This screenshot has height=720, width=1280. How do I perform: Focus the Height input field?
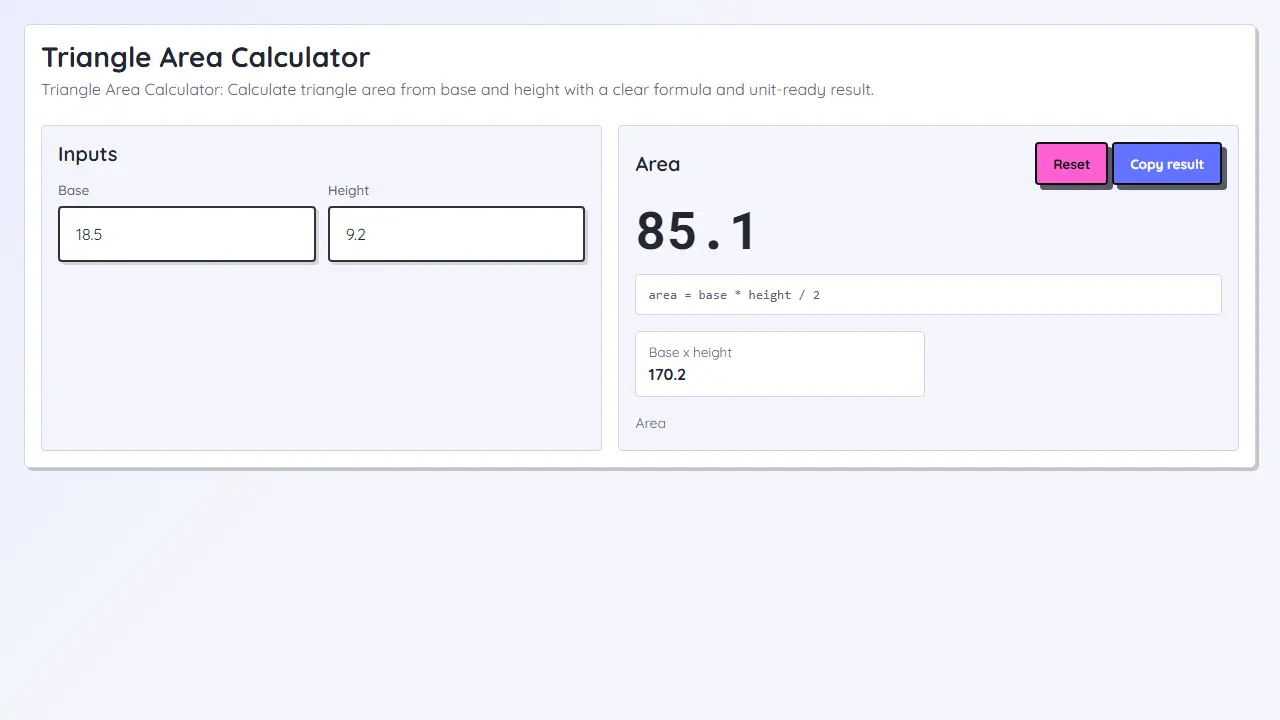(456, 234)
